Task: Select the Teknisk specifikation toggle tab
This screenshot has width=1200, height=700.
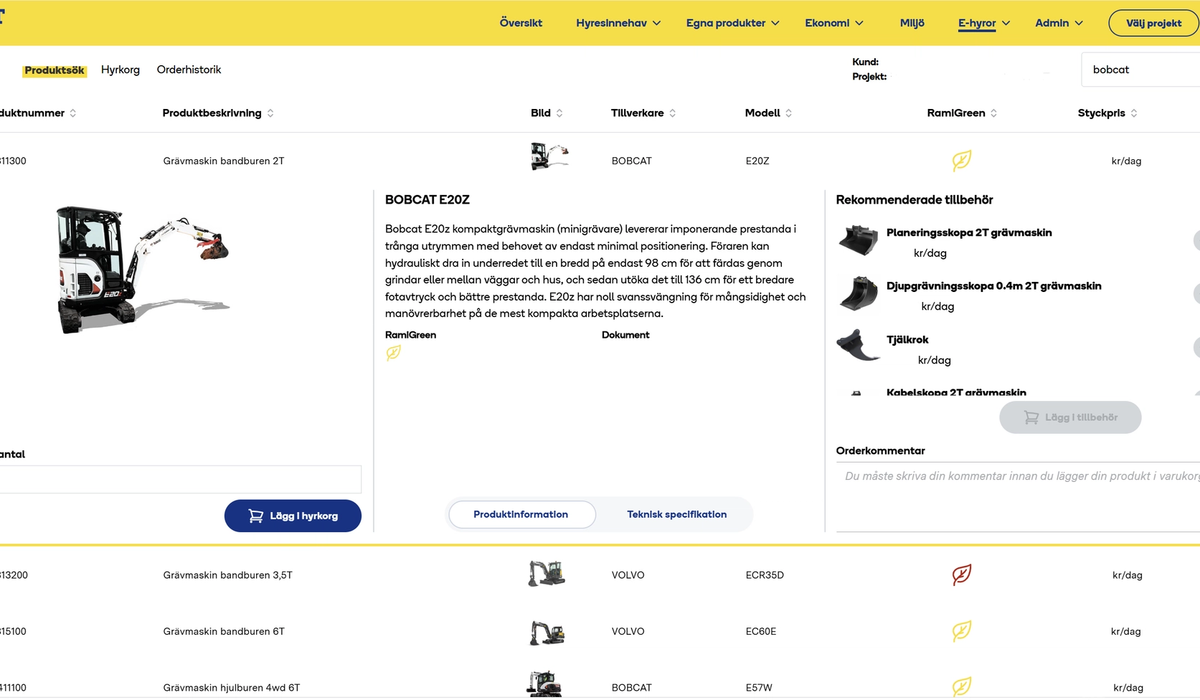Action: (677, 514)
